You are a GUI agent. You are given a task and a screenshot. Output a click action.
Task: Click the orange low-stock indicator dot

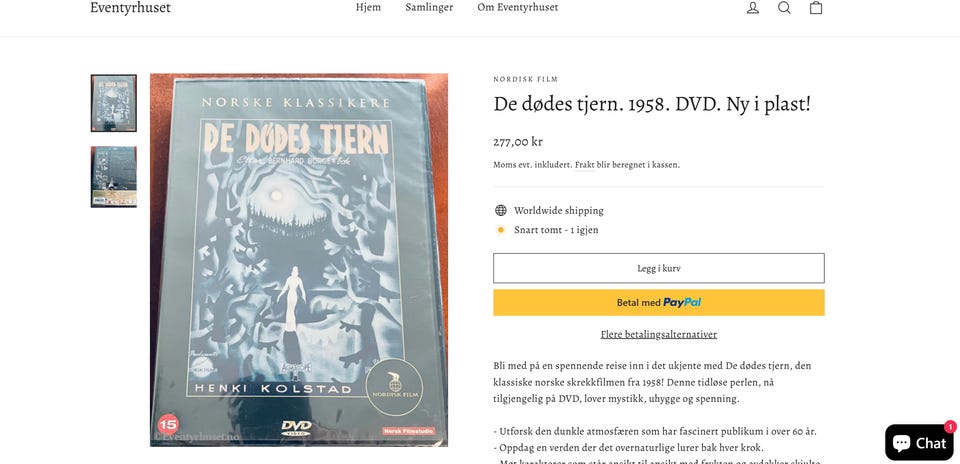tap(501, 230)
